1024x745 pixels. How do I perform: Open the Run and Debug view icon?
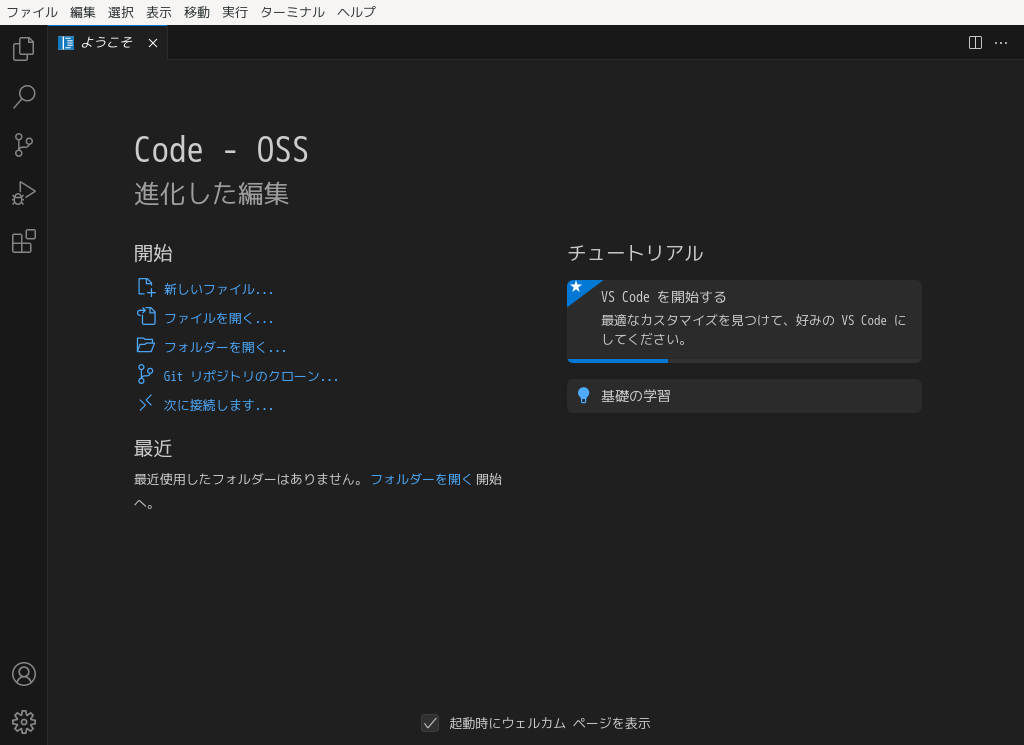24,193
